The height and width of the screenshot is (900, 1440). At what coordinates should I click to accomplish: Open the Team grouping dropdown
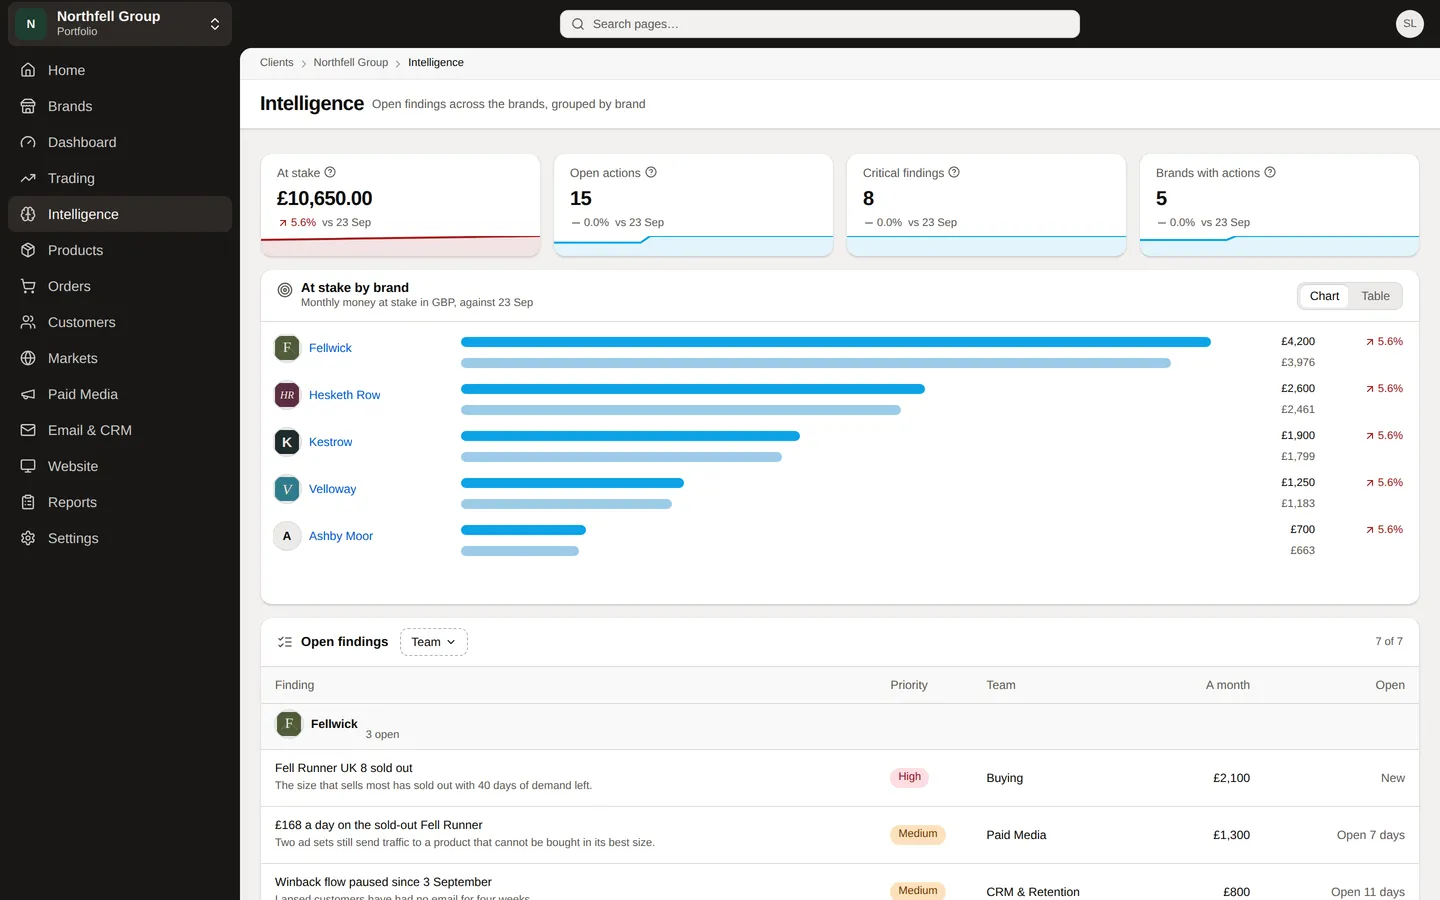(434, 642)
